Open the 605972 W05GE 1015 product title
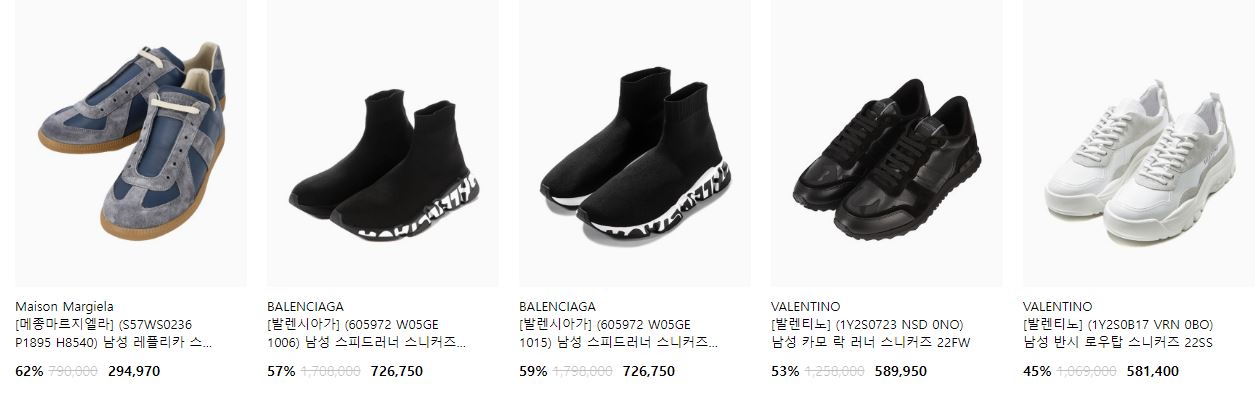The image size is (1257, 403). click(619, 333)
